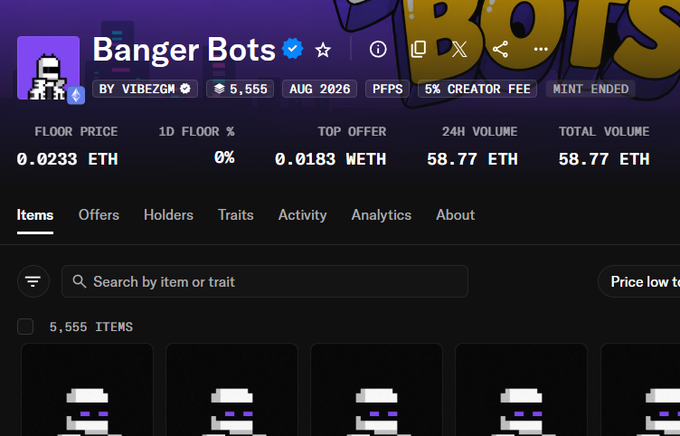Click the 1D floor 0% value
The image size is (680, 436).
(224, 158)
